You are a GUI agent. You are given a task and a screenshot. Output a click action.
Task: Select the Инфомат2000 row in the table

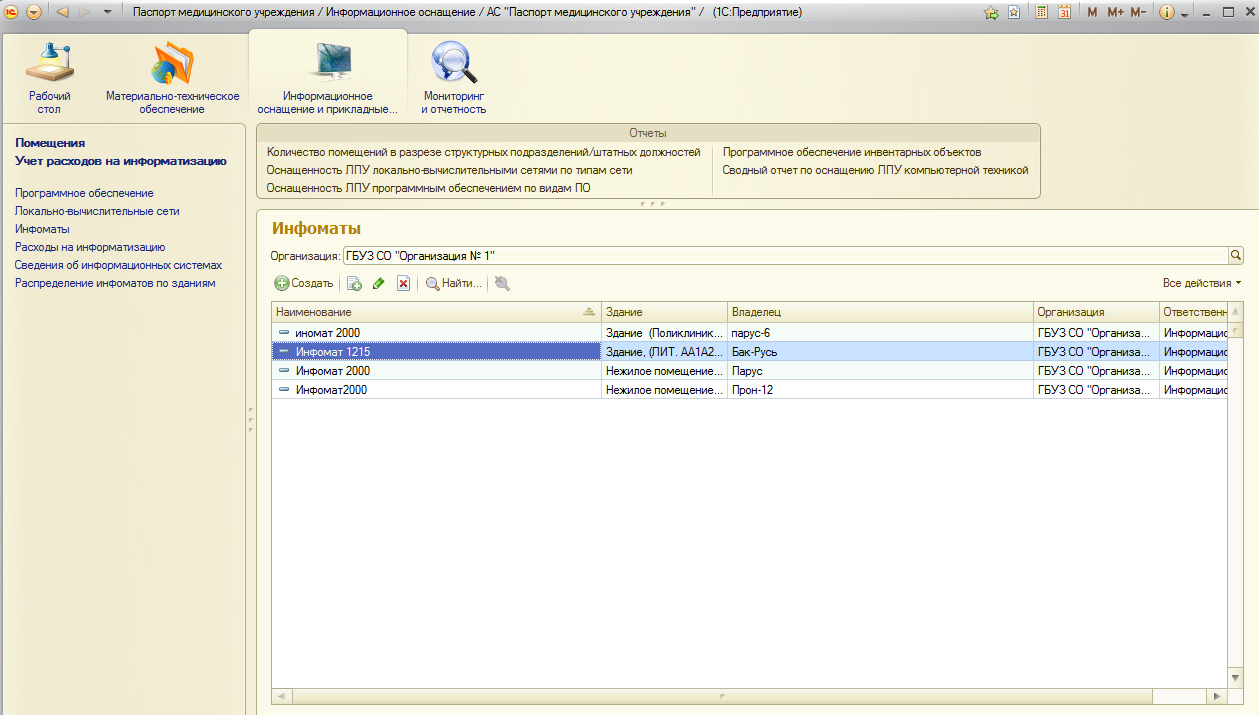click(x=331, y=390)
